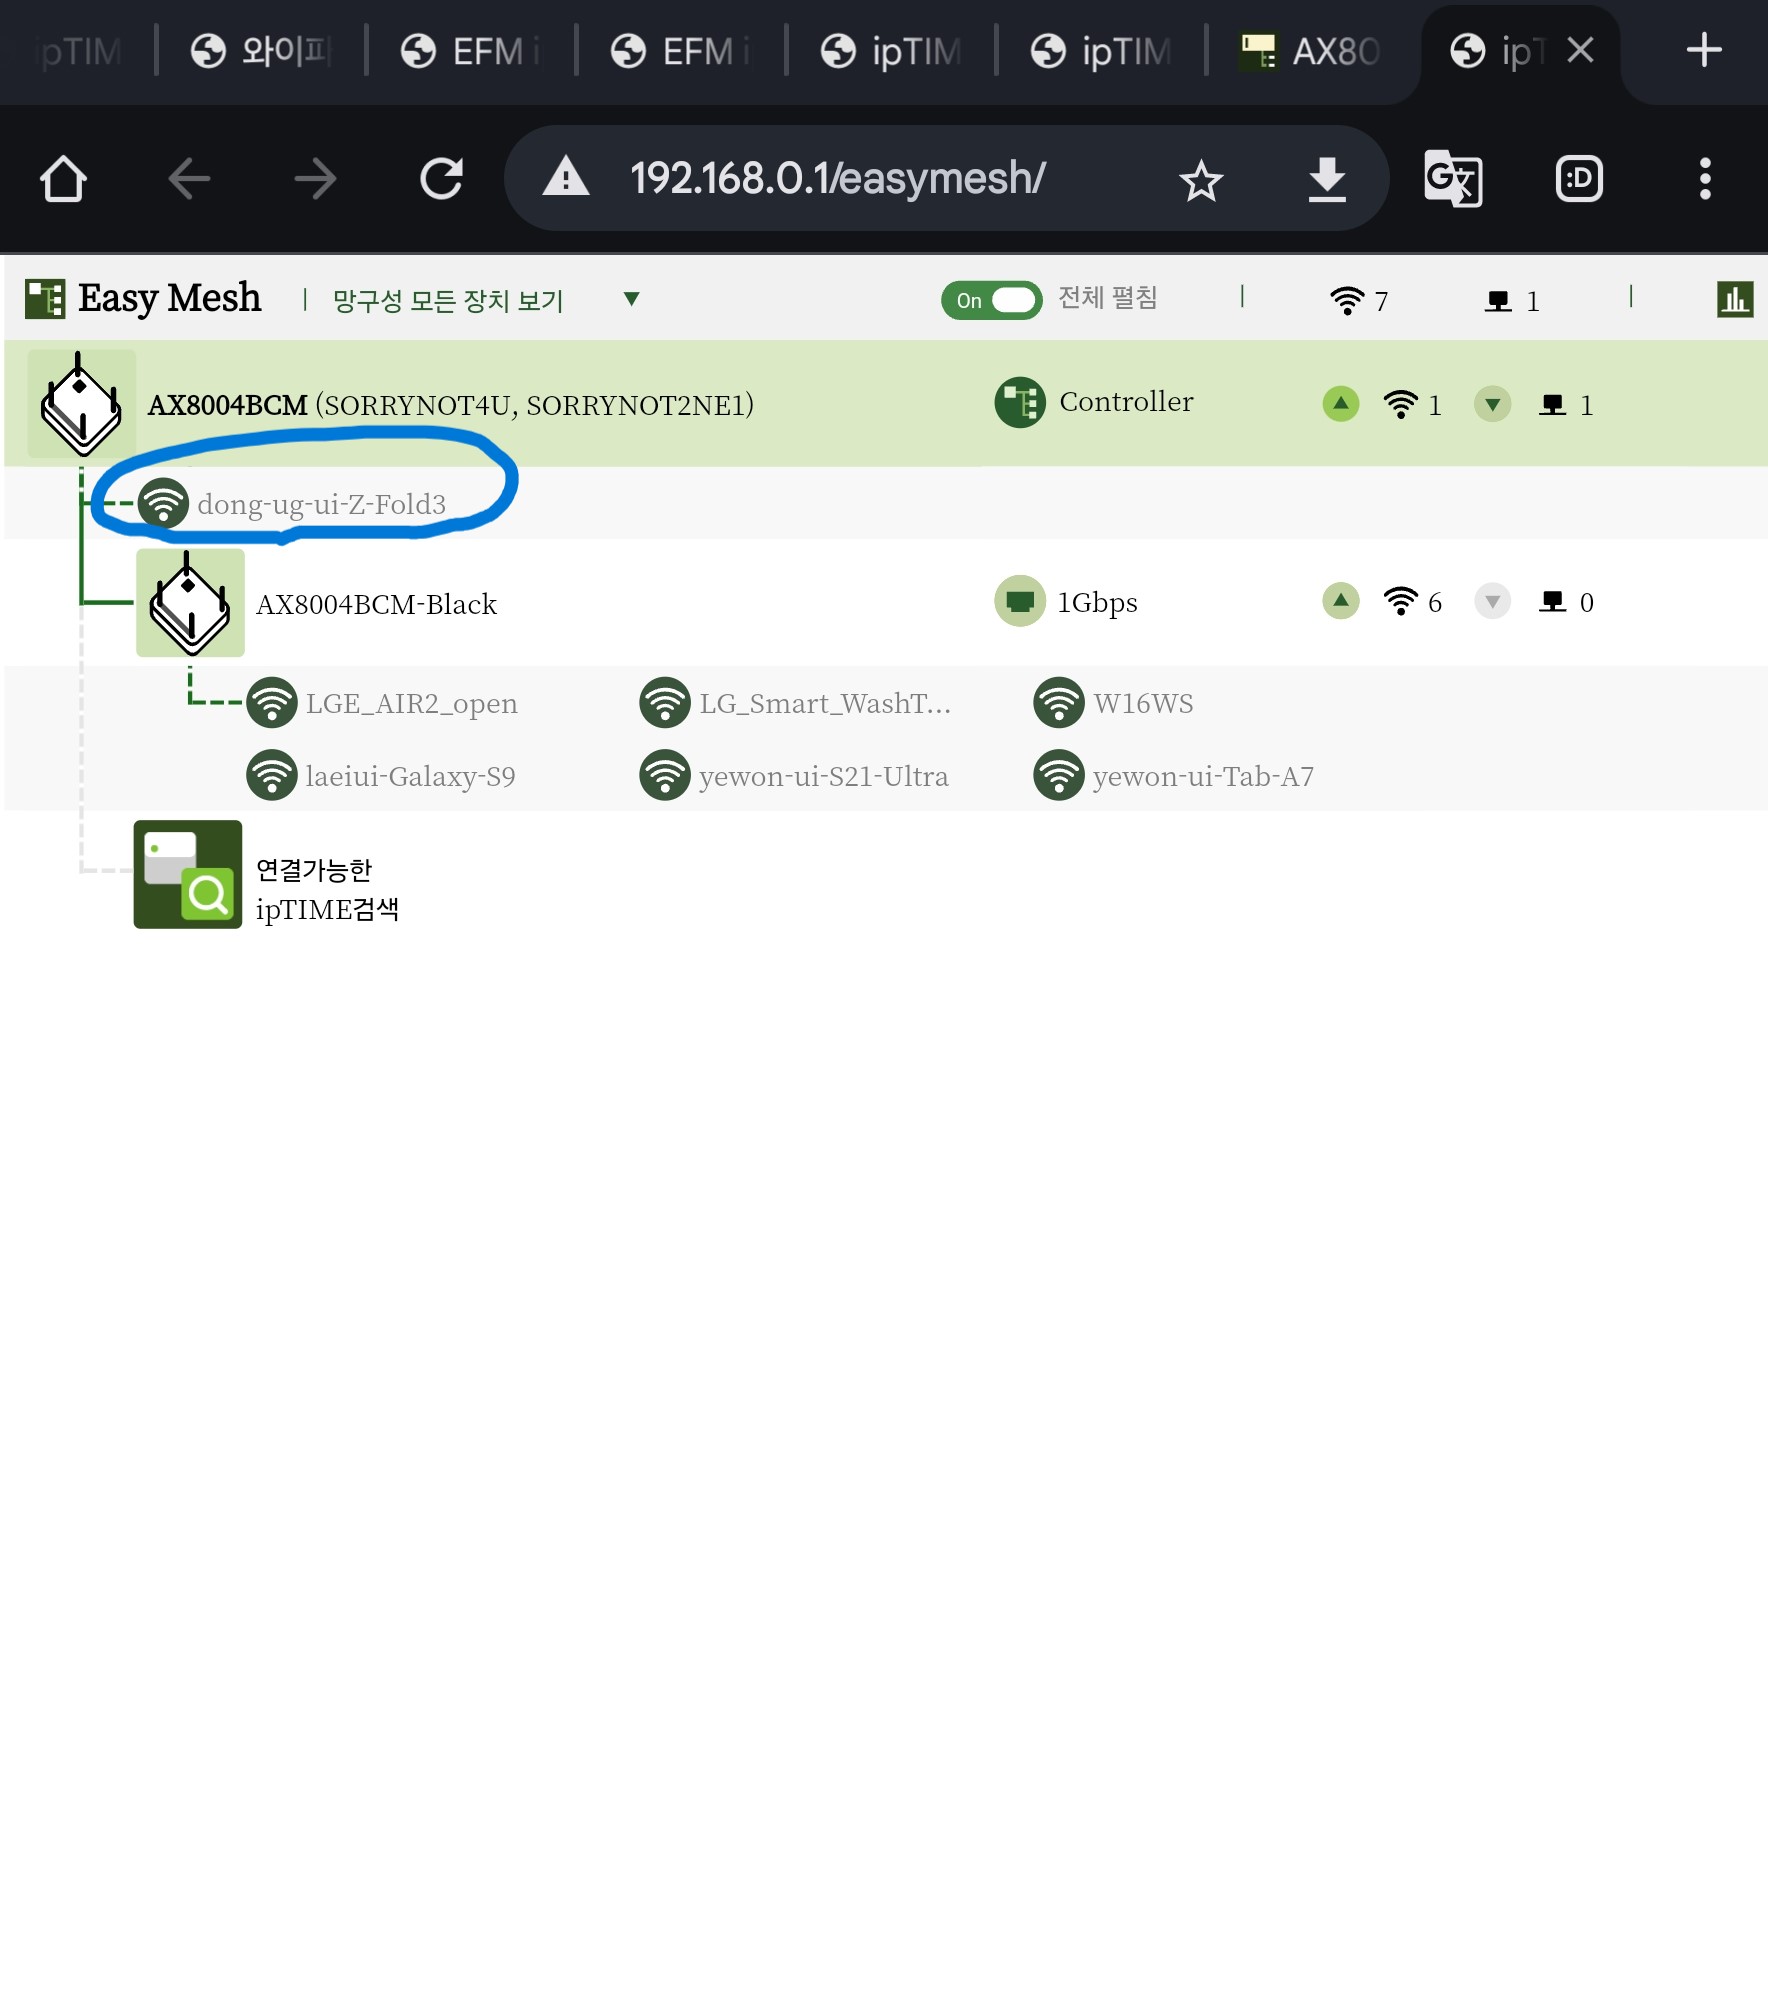Go forward with the forward arrow
The height and width of the screenshot is (1994, 1768).
[315, 180]
